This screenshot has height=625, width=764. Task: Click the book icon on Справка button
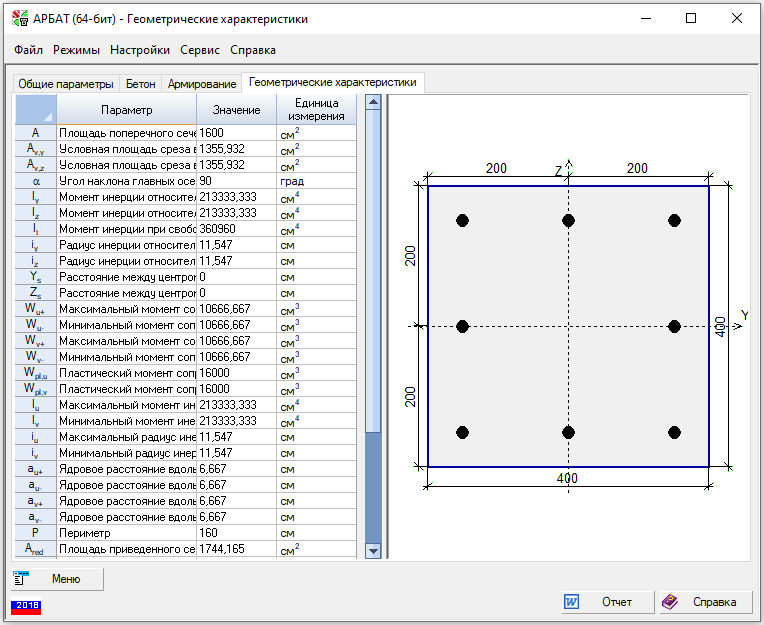(x=670, y=602)
